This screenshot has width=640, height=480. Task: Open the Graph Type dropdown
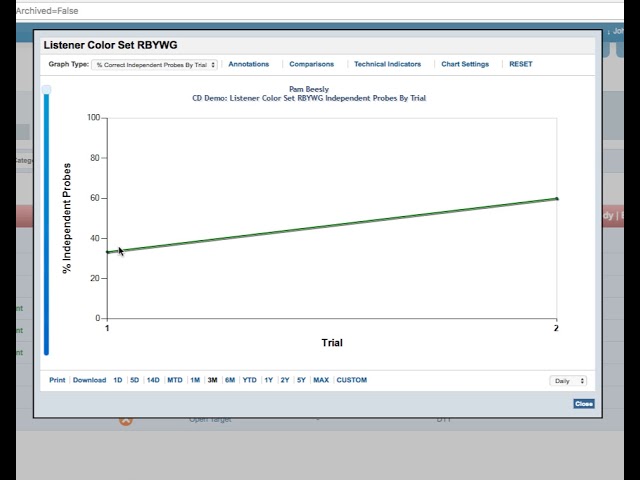tap(154, 65)
